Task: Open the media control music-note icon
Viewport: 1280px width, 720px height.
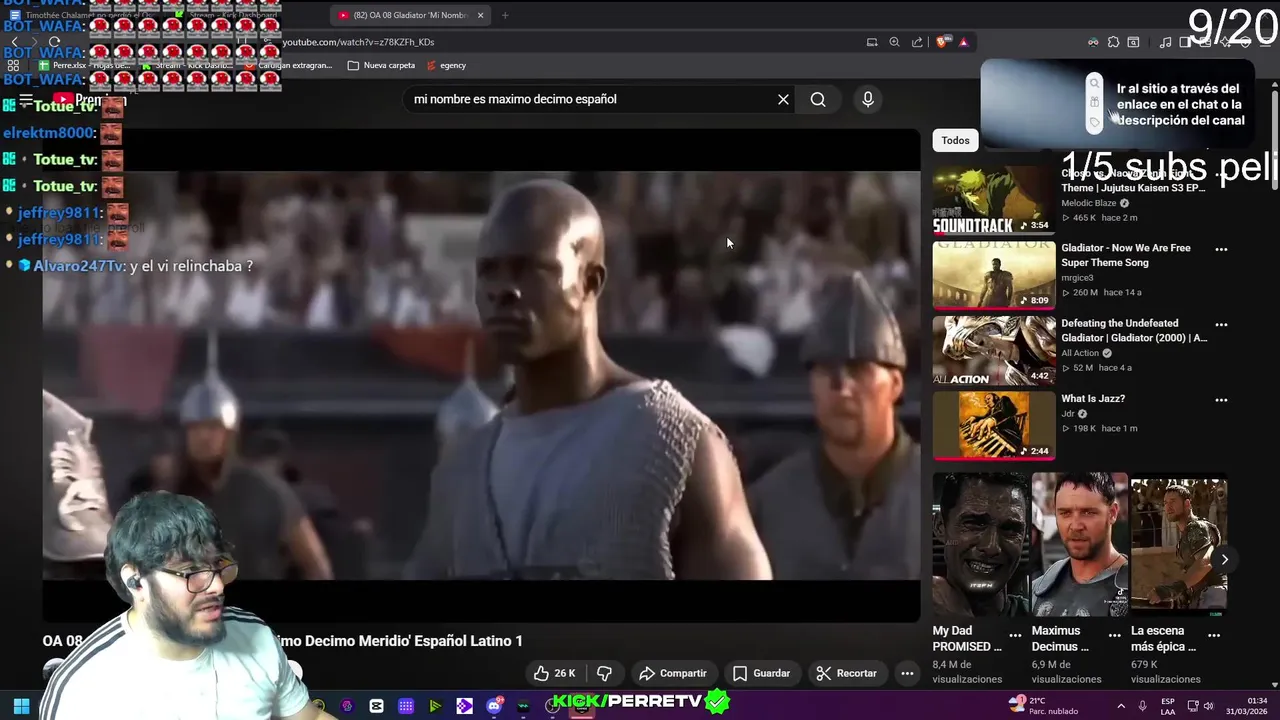Action: click(1165, 42)
